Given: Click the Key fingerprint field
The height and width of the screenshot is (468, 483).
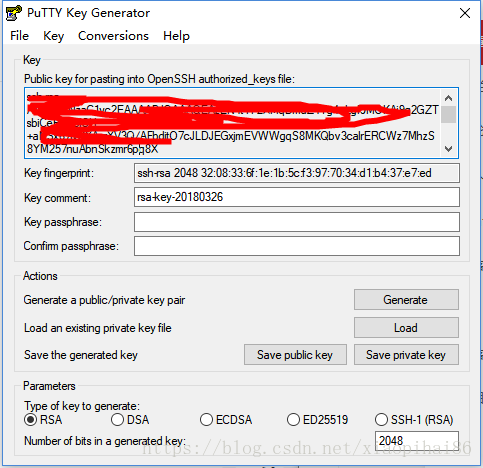Looking at the screenshot, I should (297, 173).
